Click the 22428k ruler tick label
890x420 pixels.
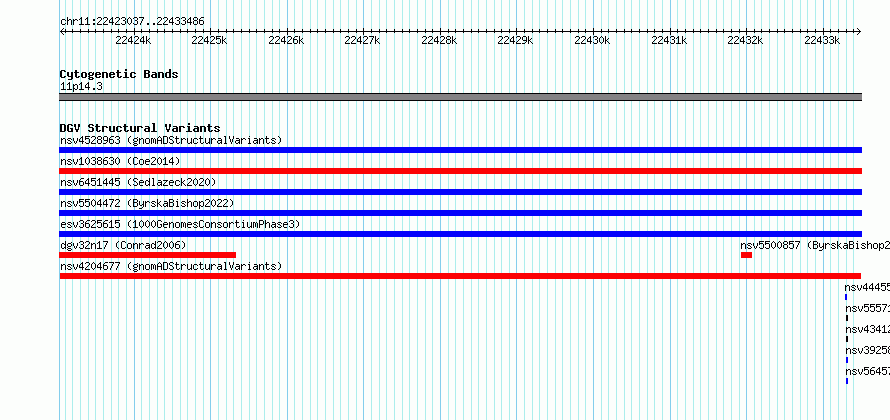click(x=439, y=40)
